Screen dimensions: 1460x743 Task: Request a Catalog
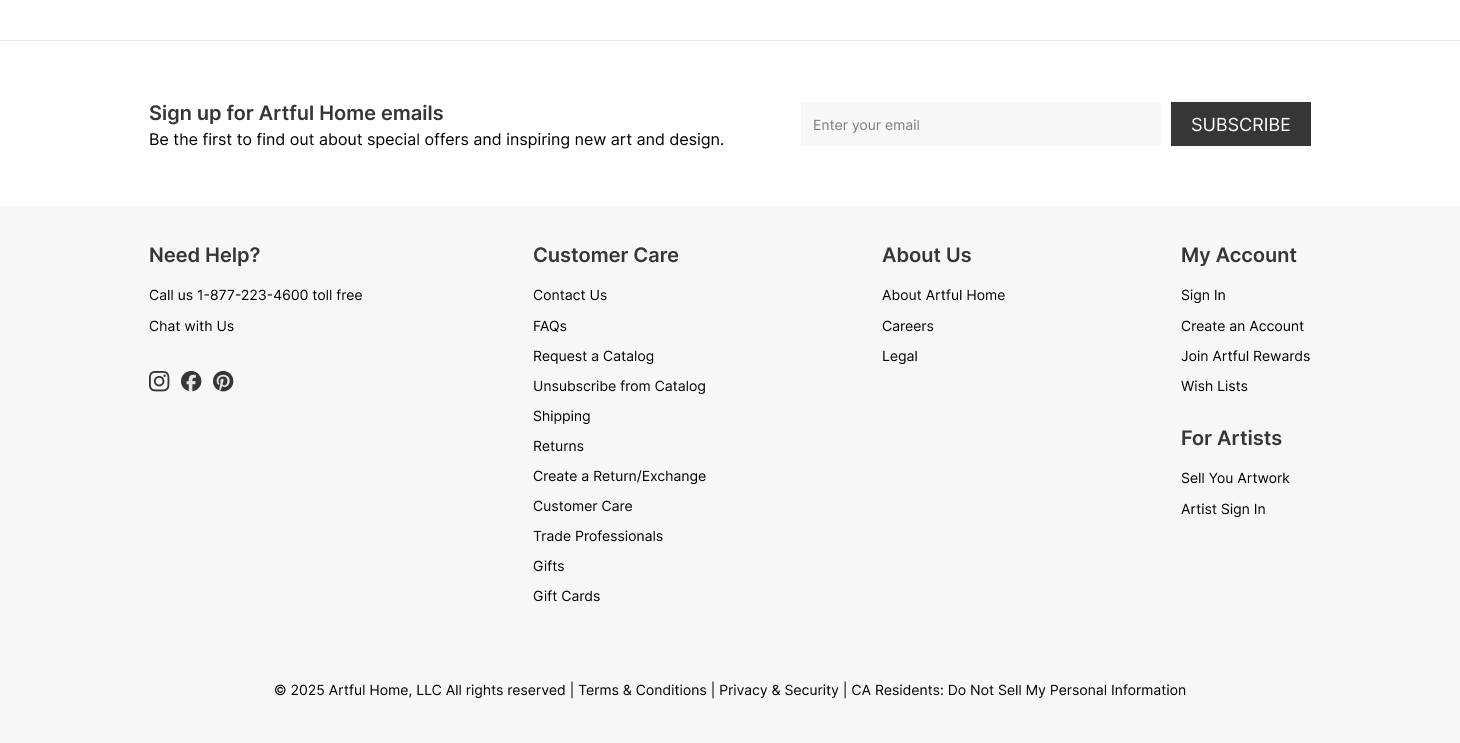click(593, 356)
